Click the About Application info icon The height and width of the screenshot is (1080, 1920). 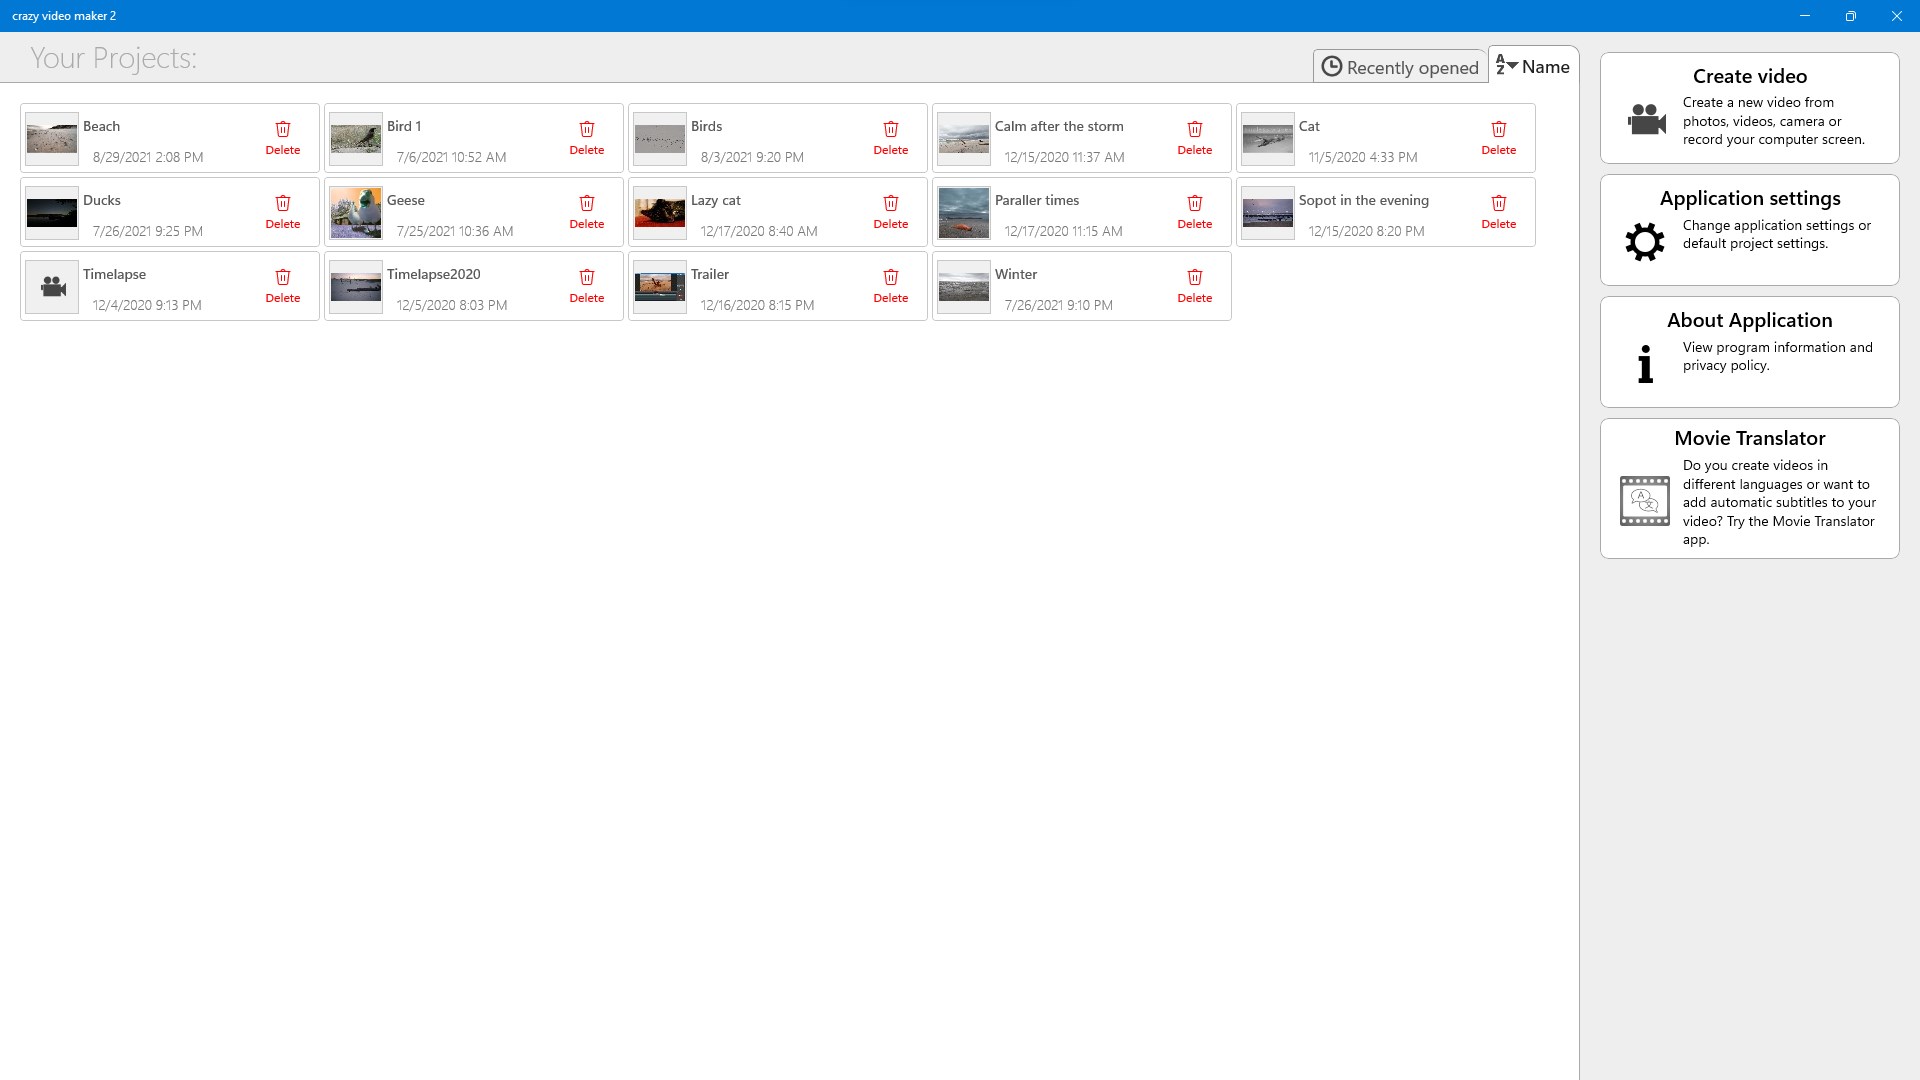pyautogui.click(x=1643, y=364)
